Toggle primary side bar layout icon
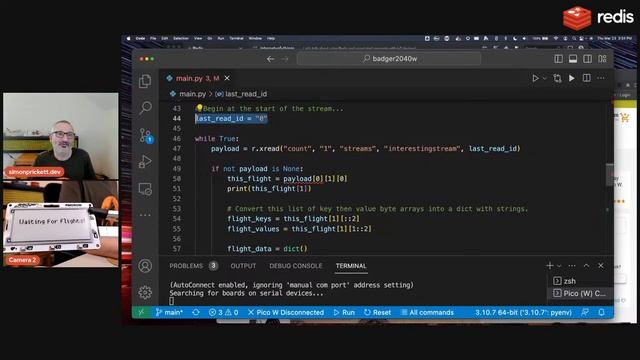The width and height of the screenshot is (640, 360). 558,59
